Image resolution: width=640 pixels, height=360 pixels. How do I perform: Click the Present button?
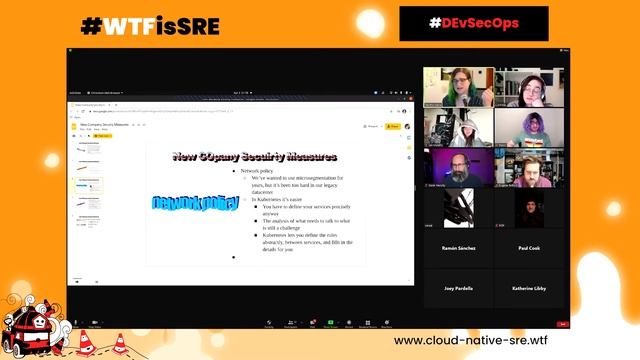click(x=371, y=127)
